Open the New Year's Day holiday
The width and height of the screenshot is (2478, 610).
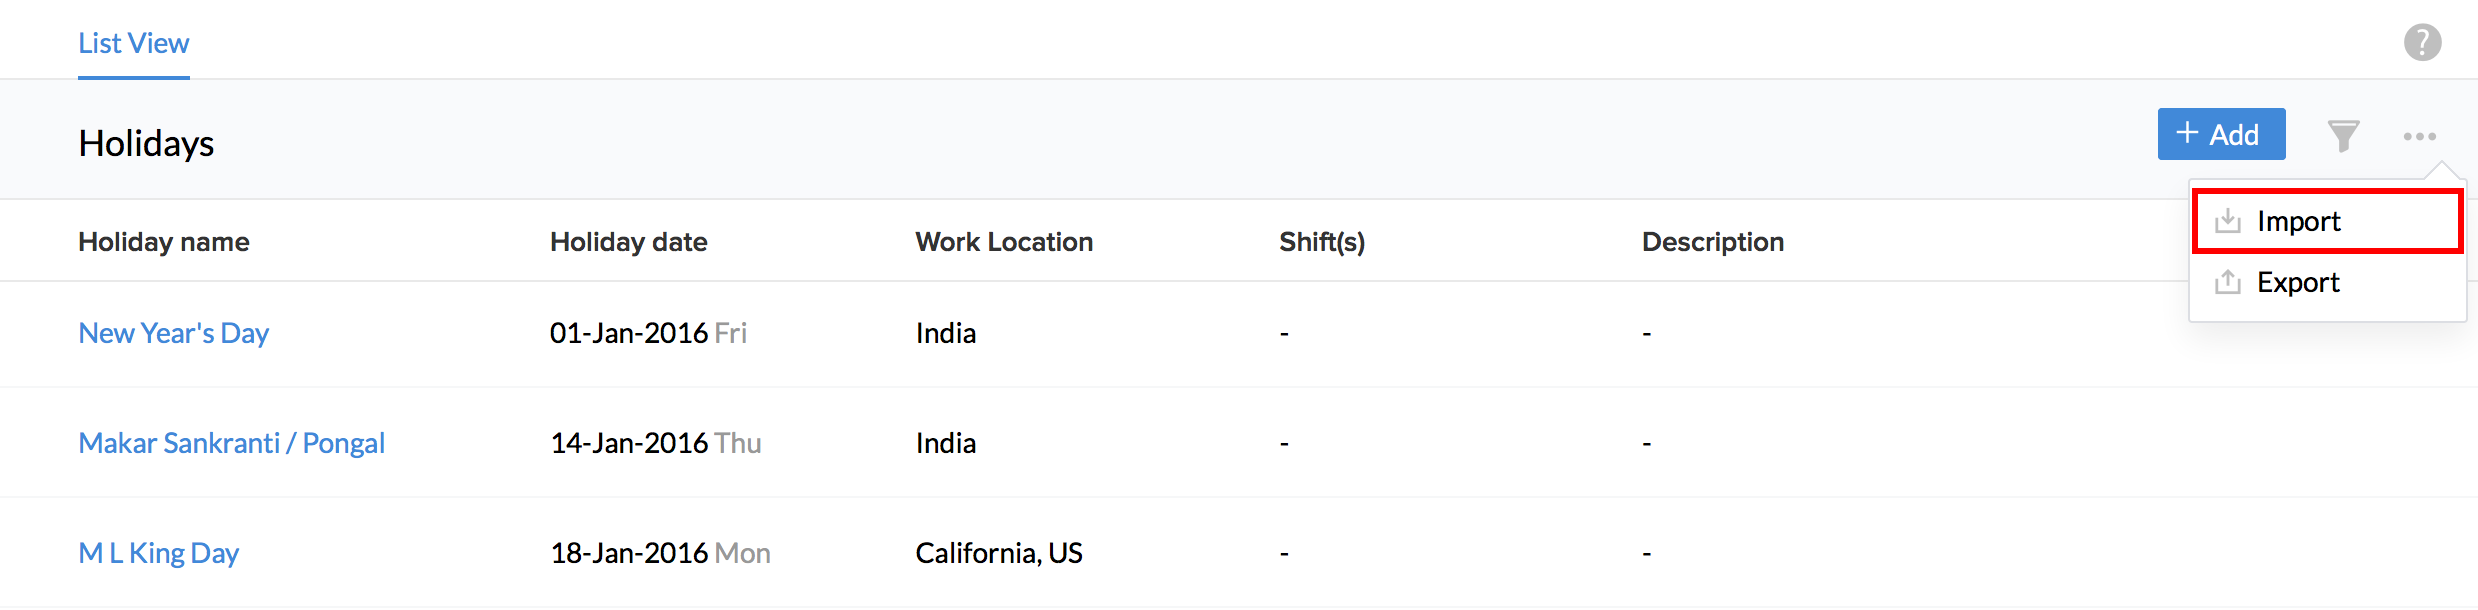point(174,333)
